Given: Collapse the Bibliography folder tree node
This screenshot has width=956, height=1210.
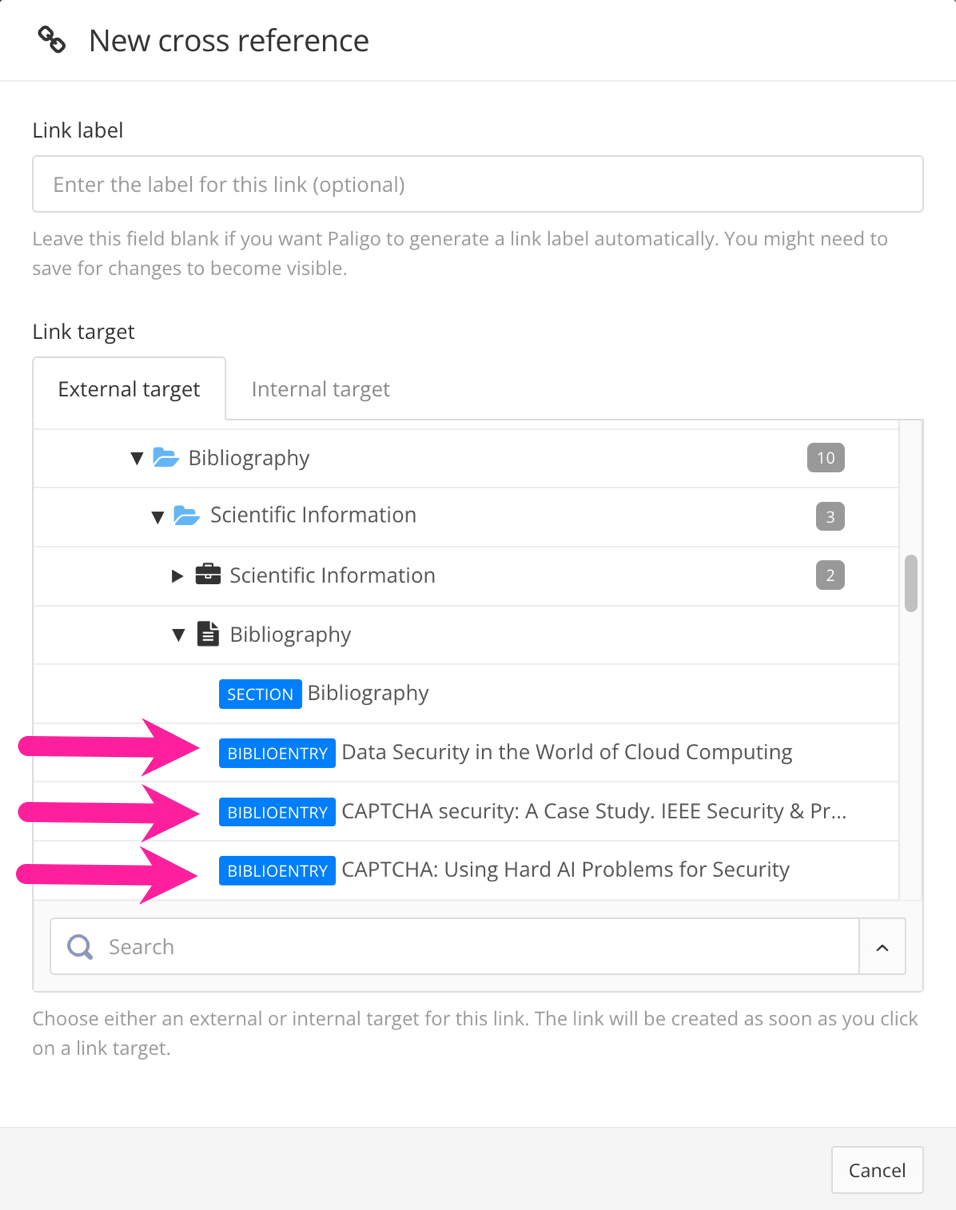Looking at the screenshot, I should 137,457.
